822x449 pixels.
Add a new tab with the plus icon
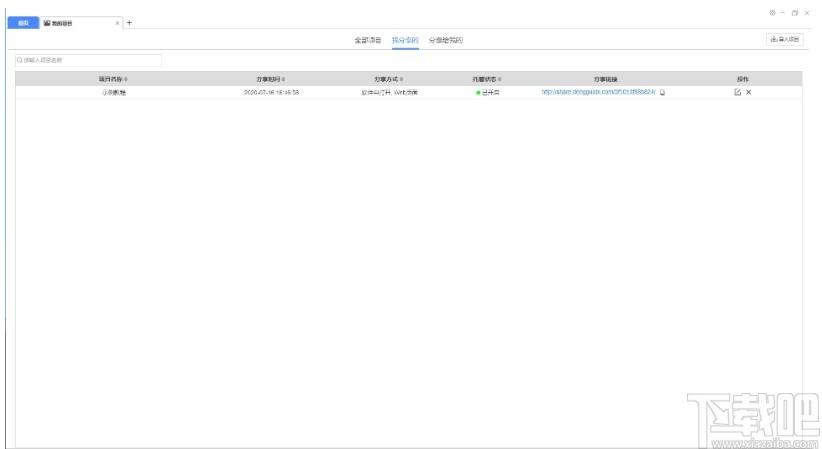point(129,23)
